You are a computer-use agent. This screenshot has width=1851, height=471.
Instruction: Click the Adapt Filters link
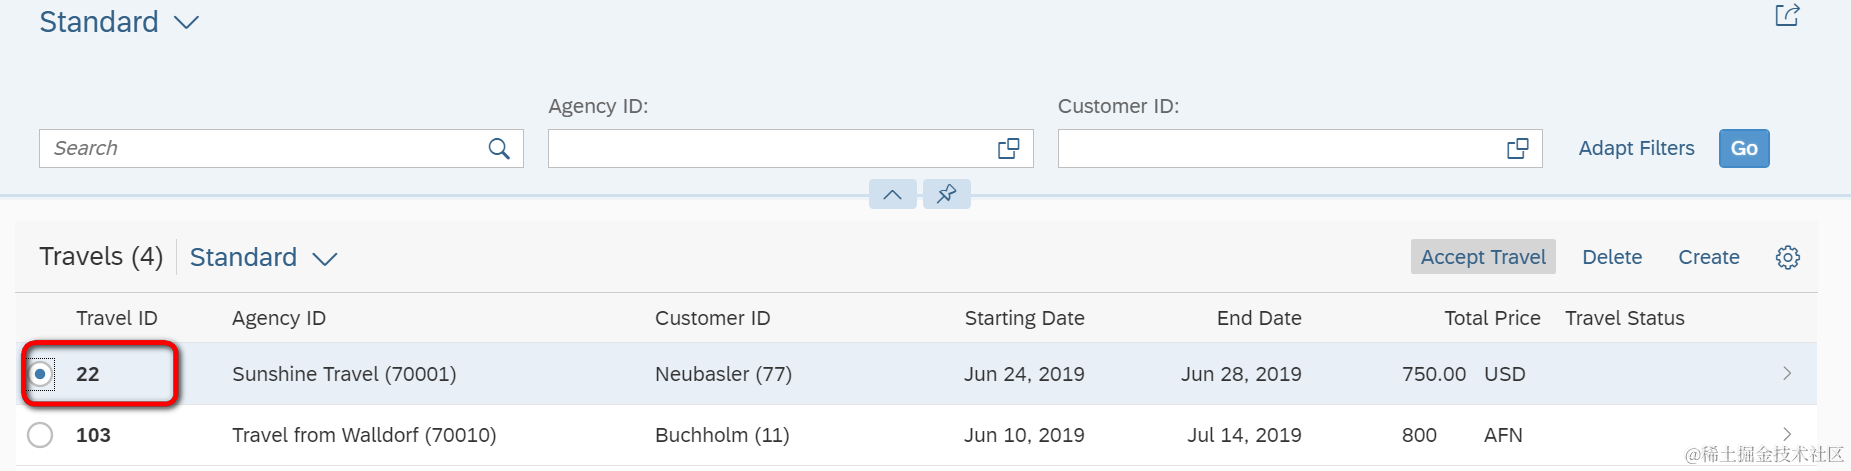coord(1636,149)
